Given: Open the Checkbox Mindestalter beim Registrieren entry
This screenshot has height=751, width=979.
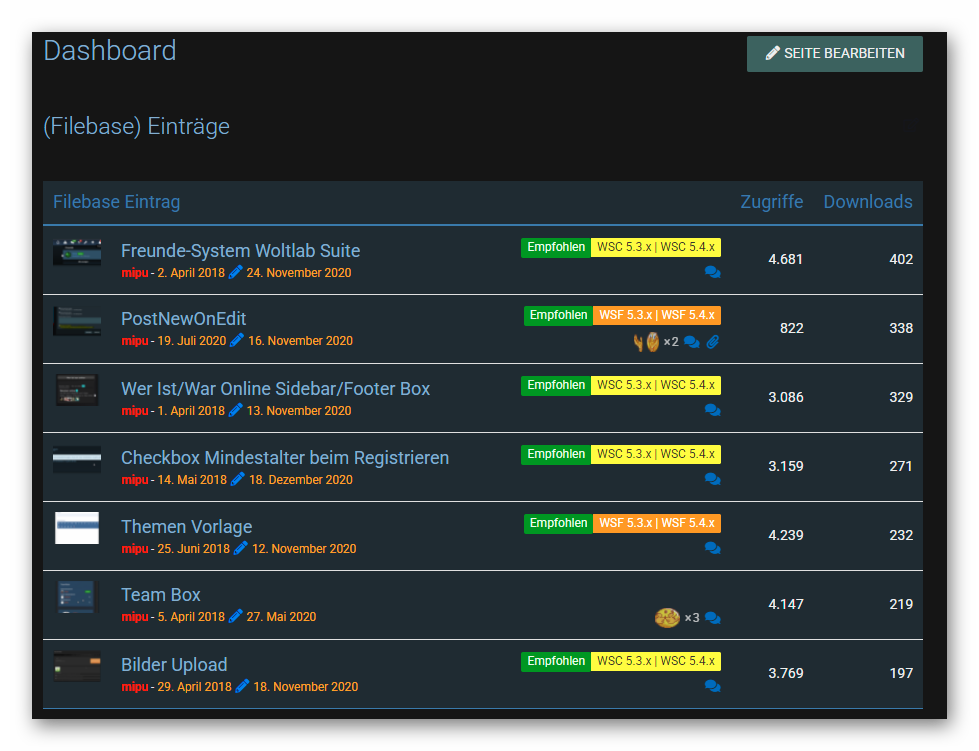Looking at the screenshot, I should click(284, 458).
